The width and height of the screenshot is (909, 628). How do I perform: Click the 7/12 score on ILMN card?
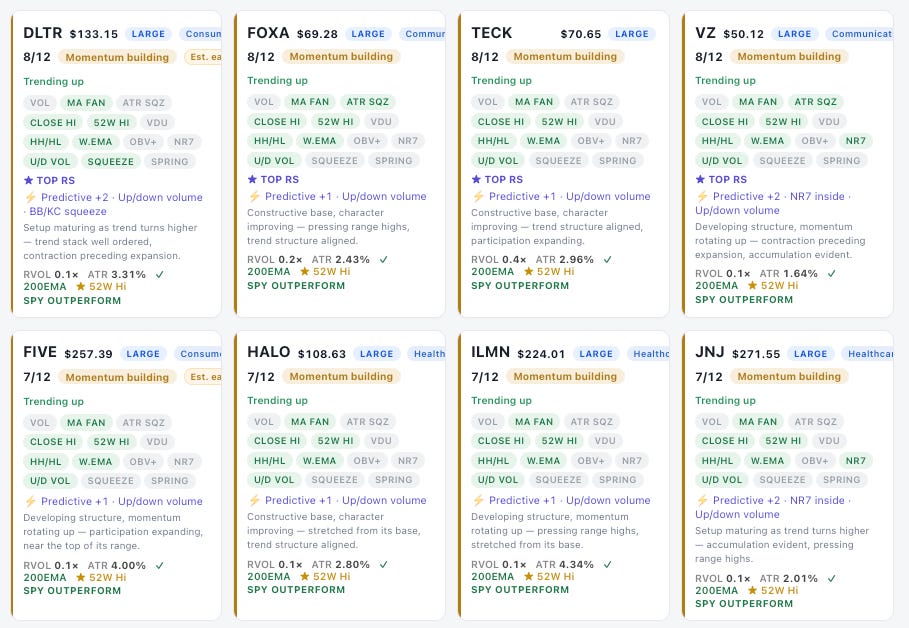click(485, 377)
